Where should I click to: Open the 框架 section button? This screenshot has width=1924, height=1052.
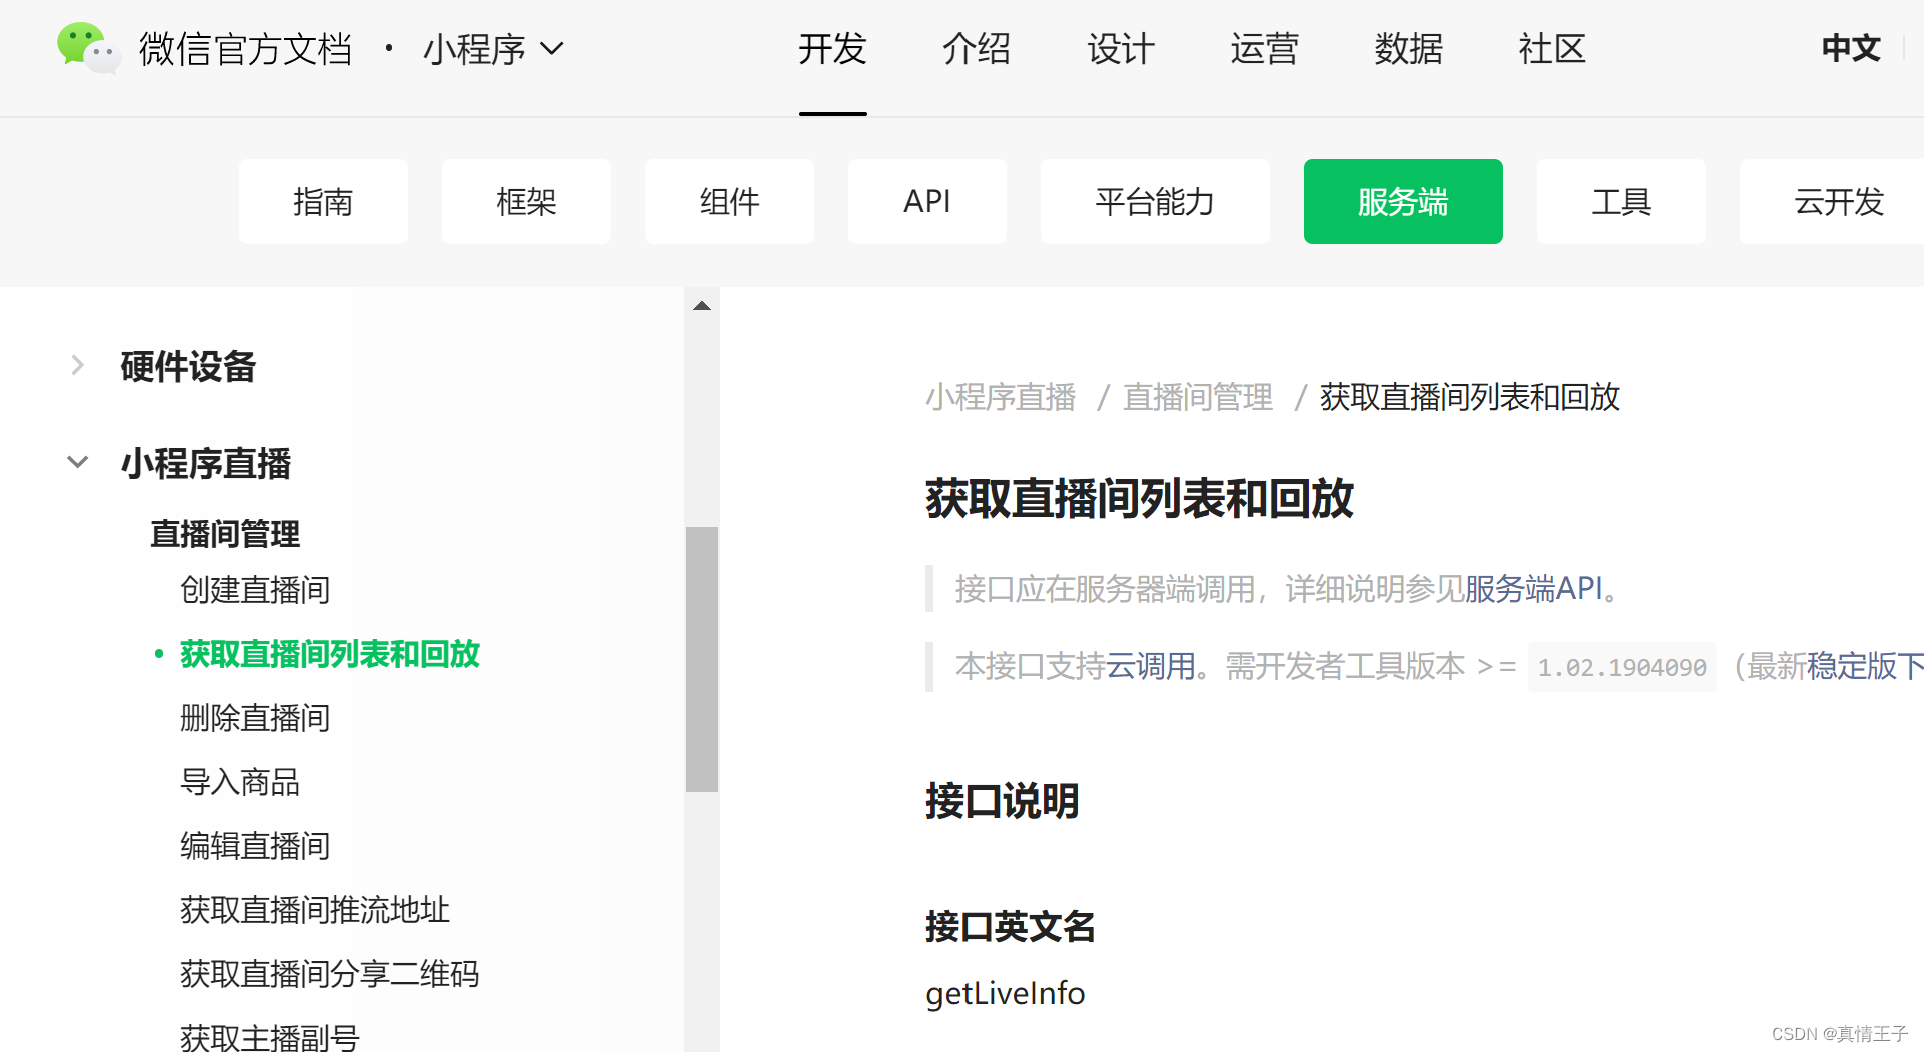pos(526,201)
